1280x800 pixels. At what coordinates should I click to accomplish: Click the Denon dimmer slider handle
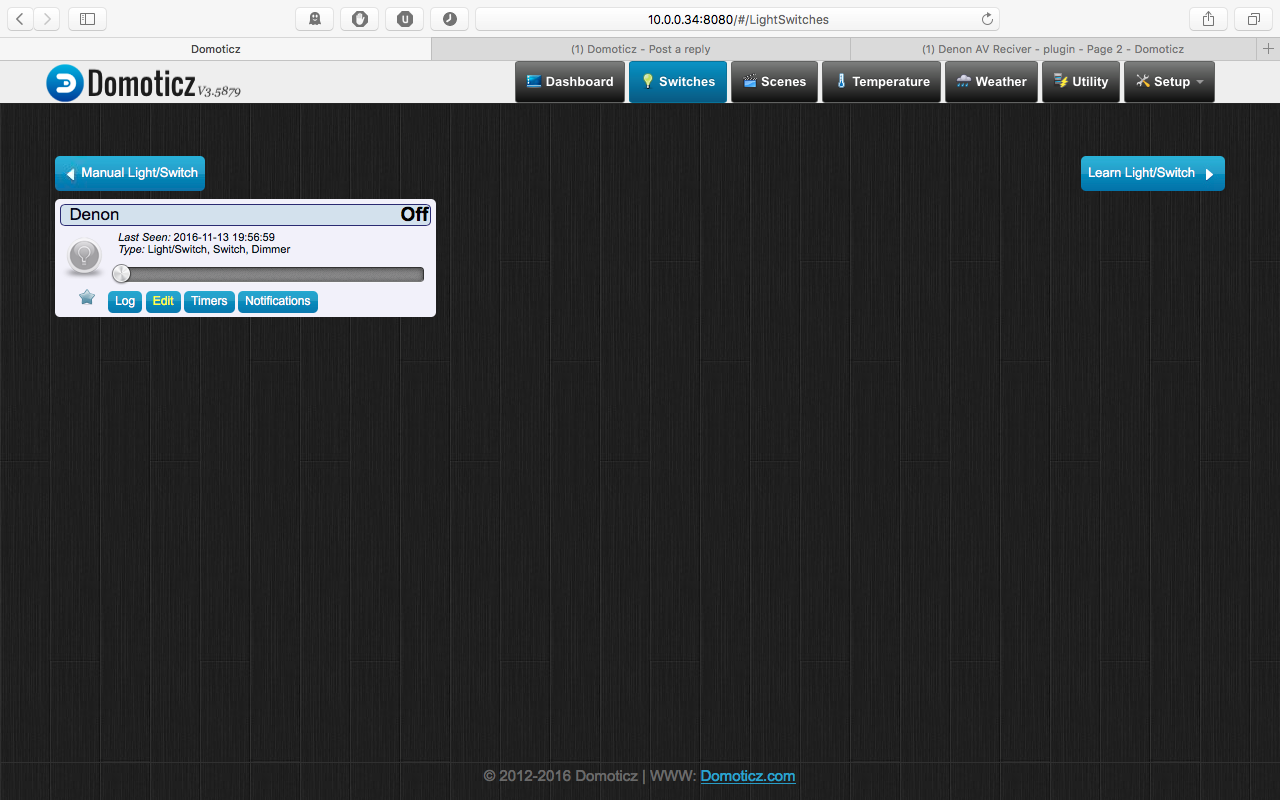pyautogui.click(x=121, y=274)
